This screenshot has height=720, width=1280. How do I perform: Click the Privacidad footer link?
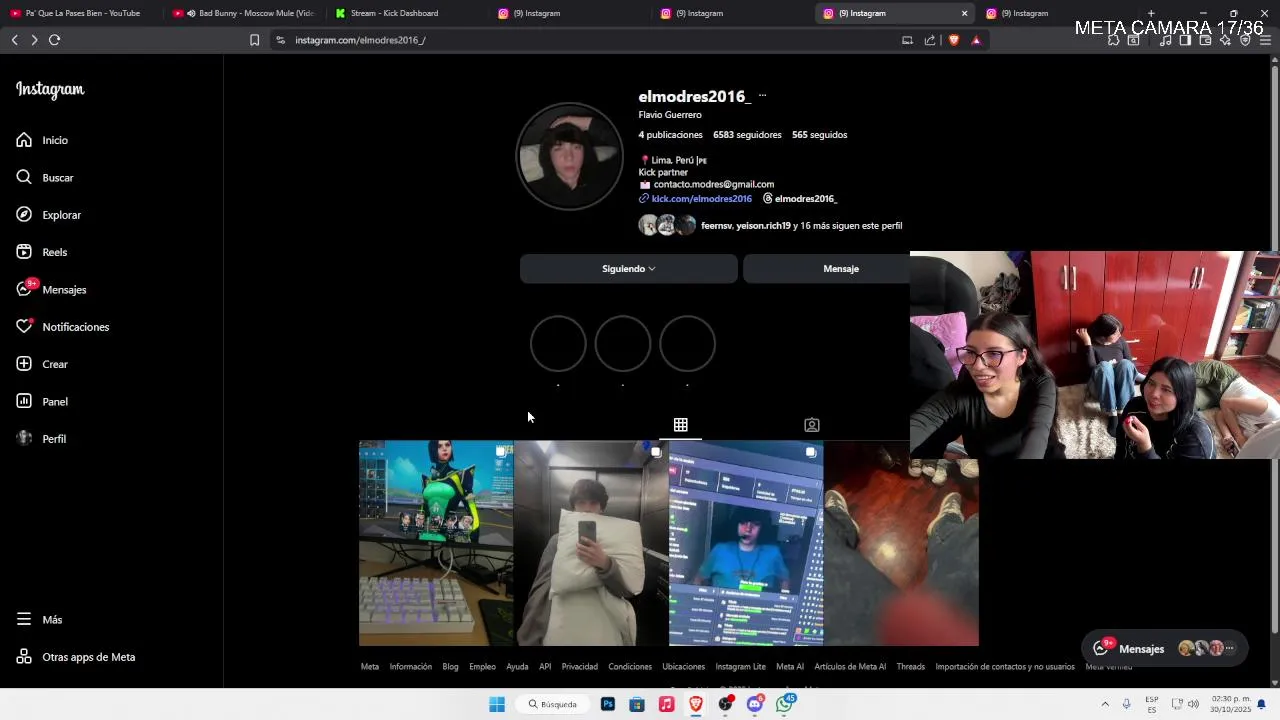[579, 667]
